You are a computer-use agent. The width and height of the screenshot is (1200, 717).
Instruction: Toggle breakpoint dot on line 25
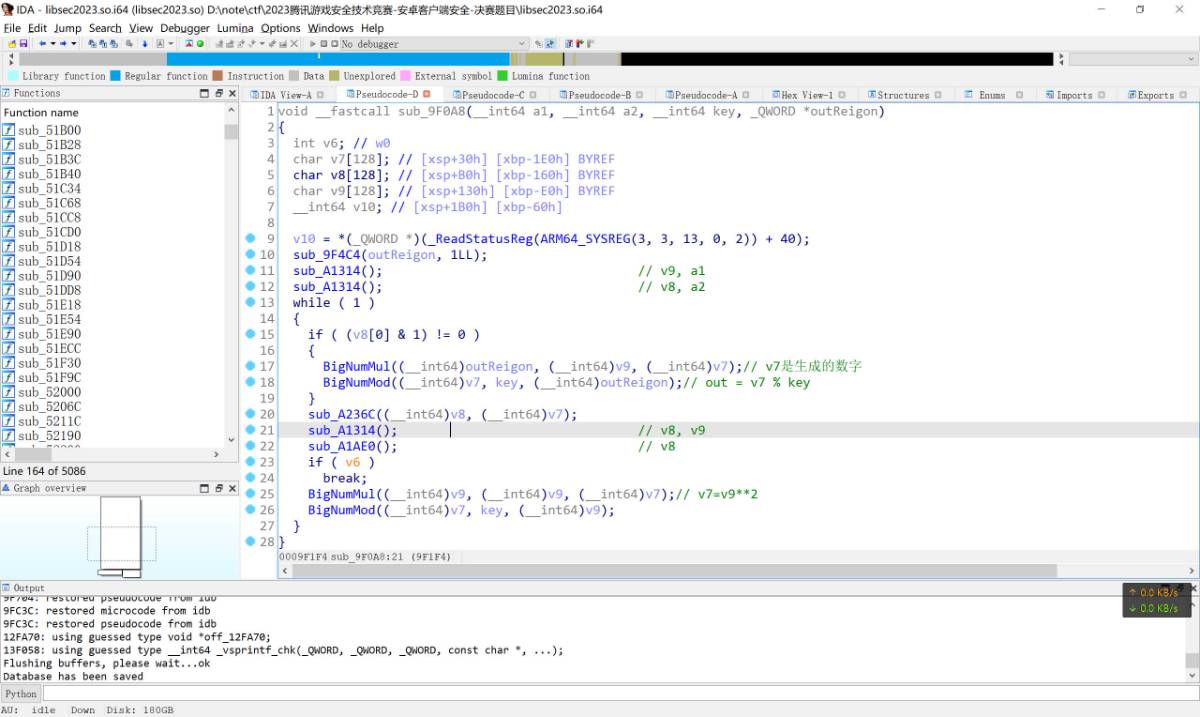[x=250, y=494]
